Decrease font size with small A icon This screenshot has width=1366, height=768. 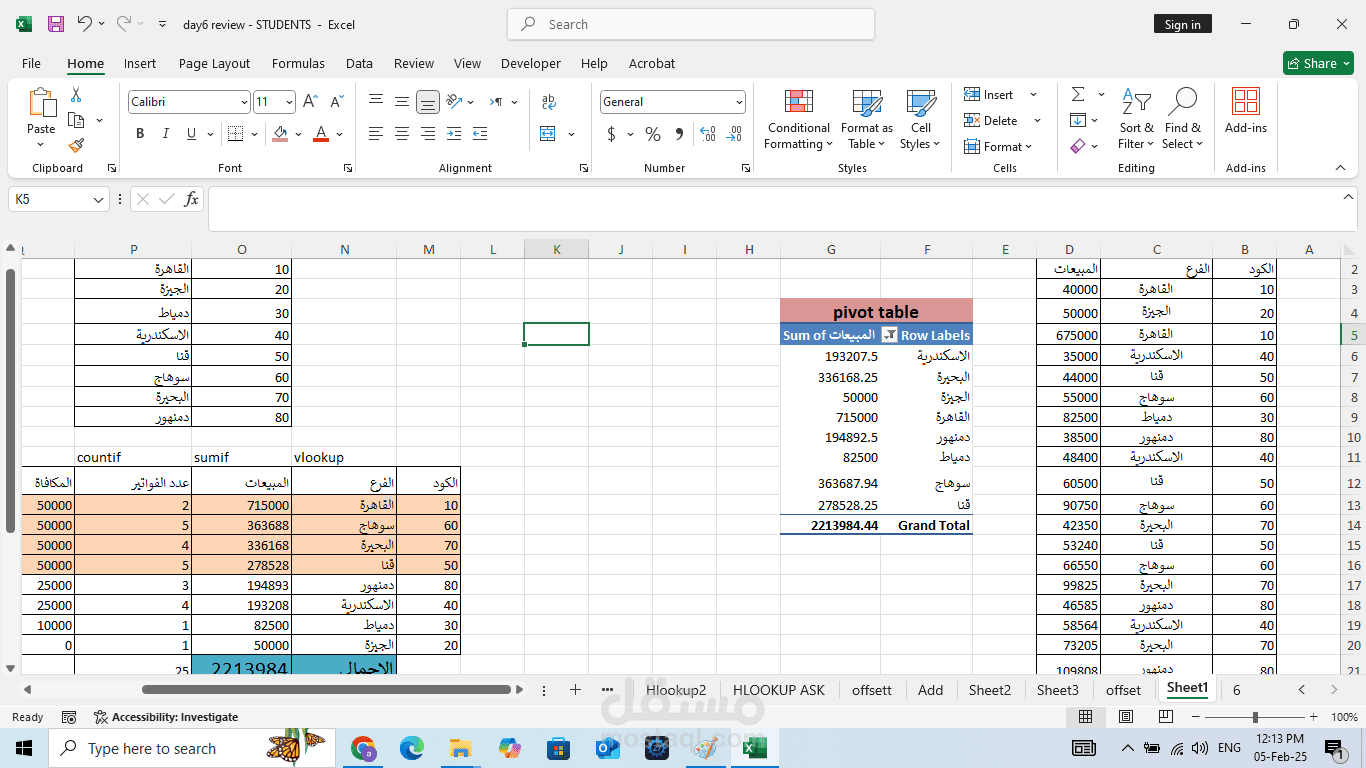[x=336, y=102]
